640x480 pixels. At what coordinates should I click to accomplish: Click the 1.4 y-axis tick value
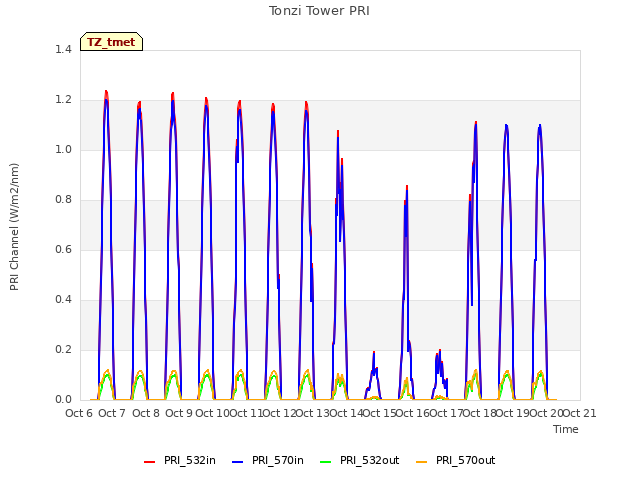pyautogui.click(x=63, y=49)
